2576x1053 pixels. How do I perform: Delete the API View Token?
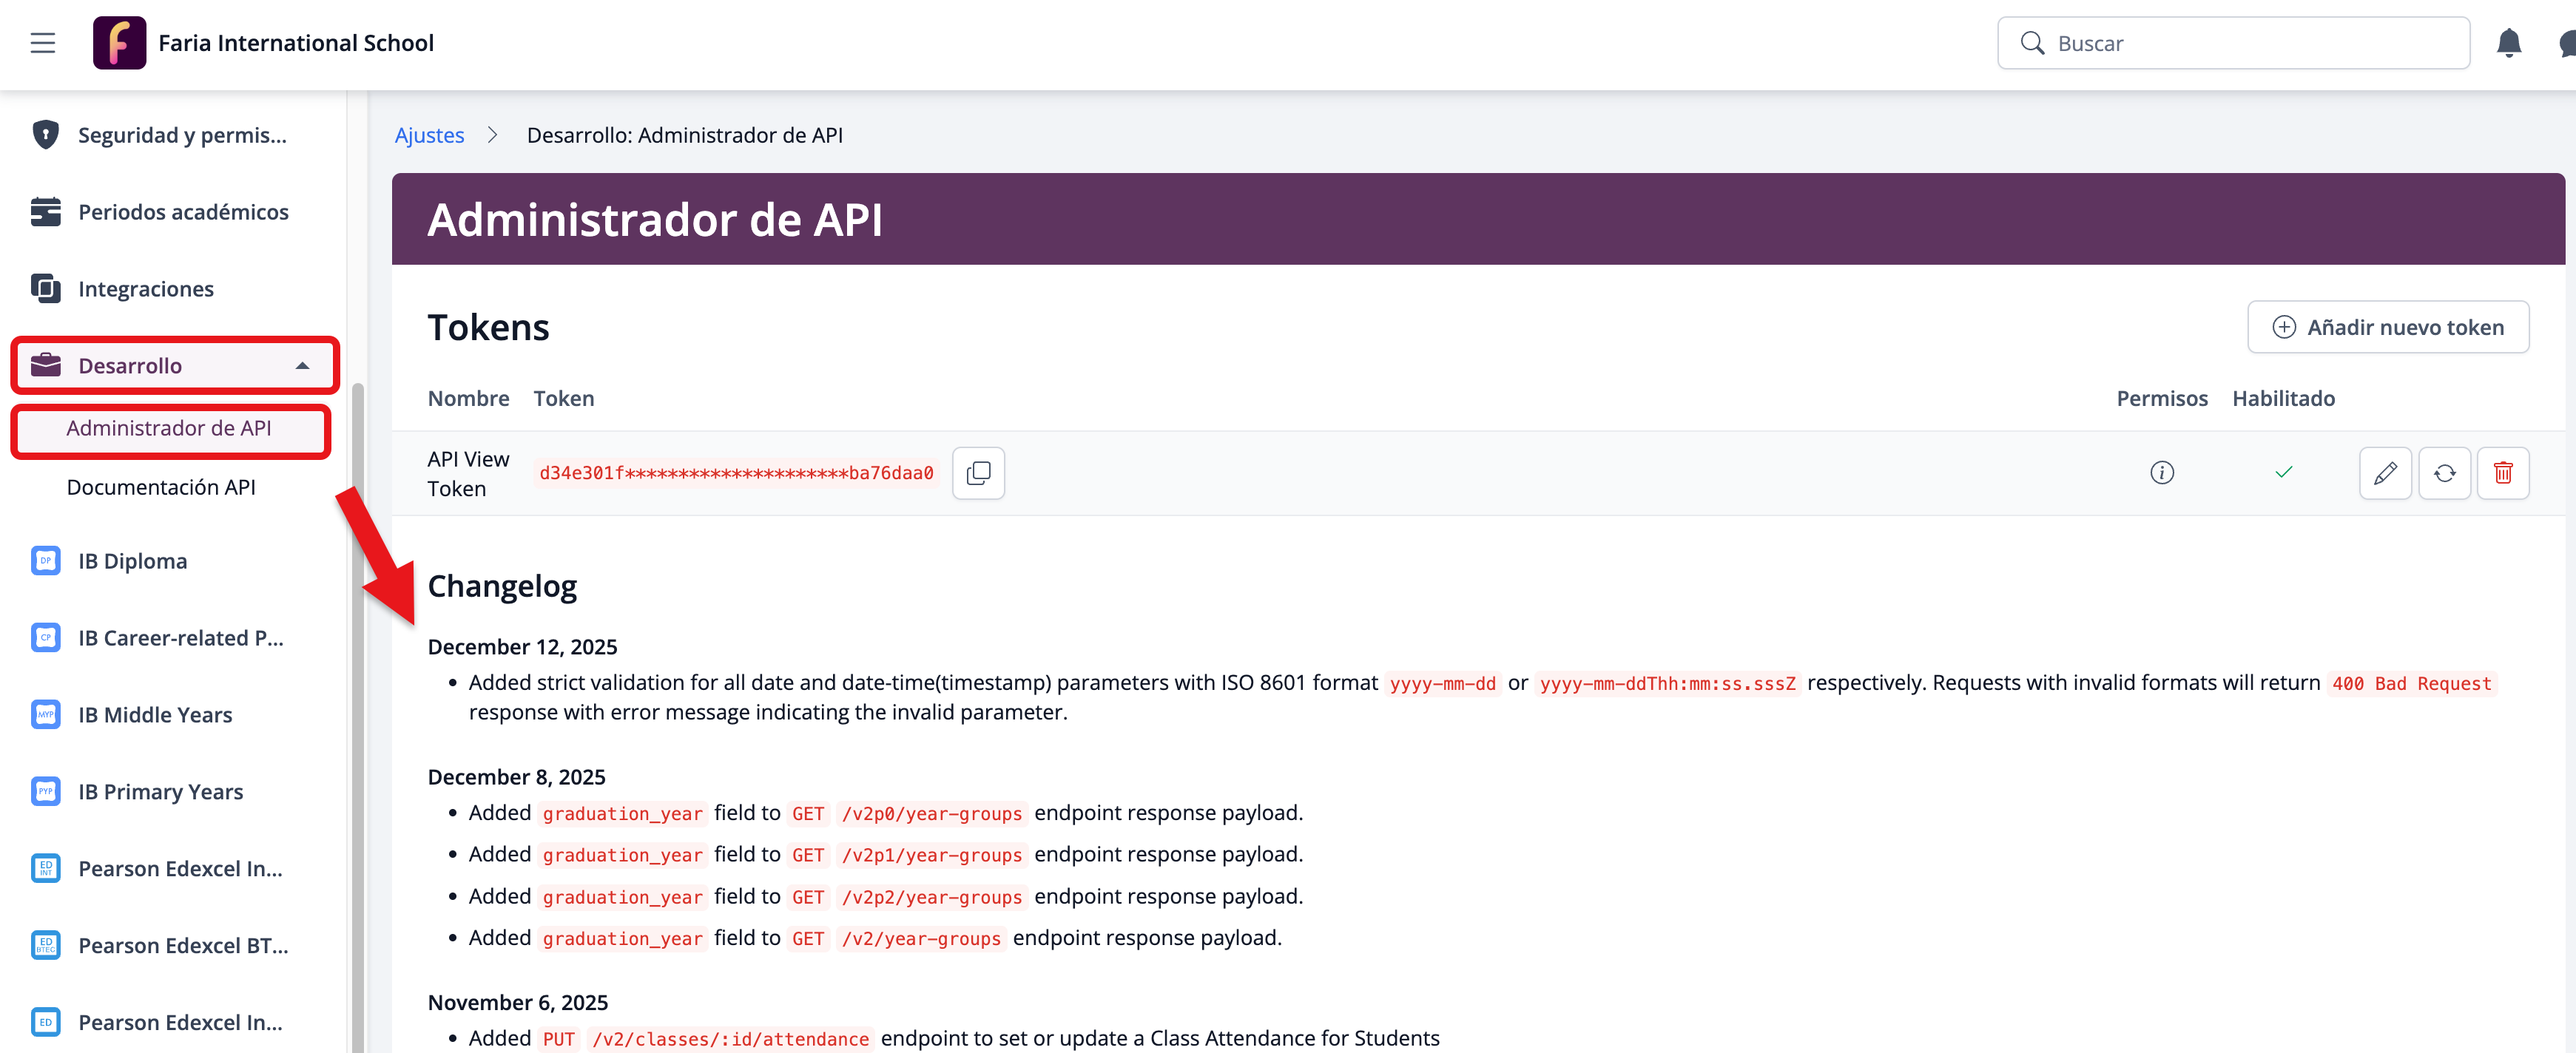pos(2503,473)
